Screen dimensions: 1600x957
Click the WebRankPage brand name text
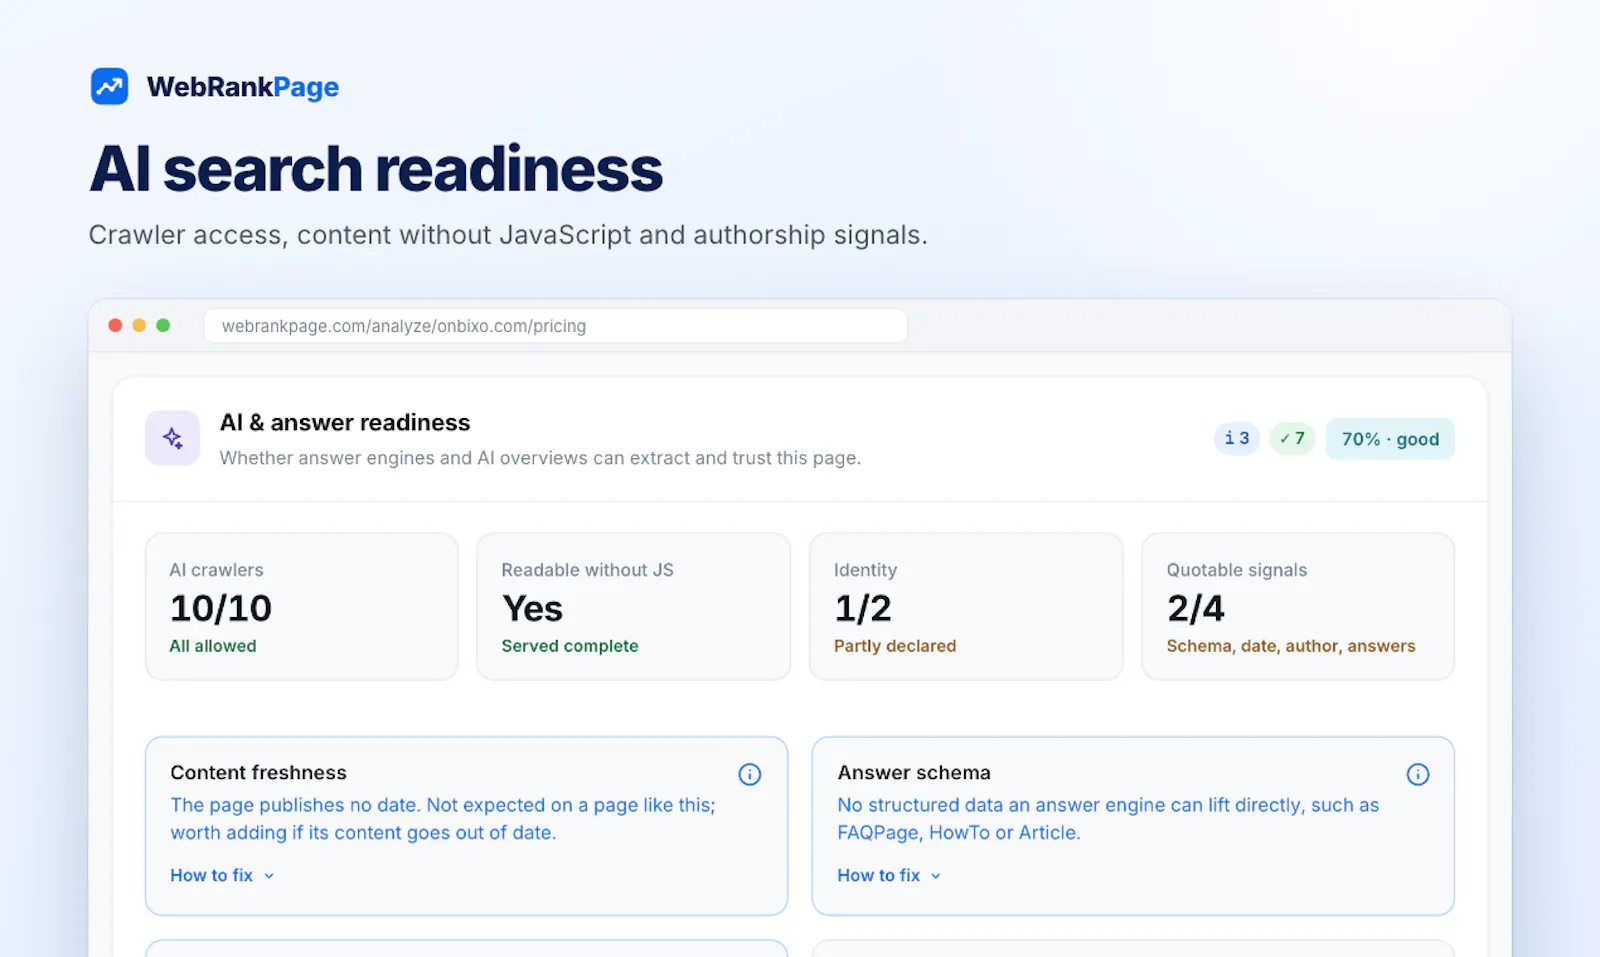click(x=243, y=87)
